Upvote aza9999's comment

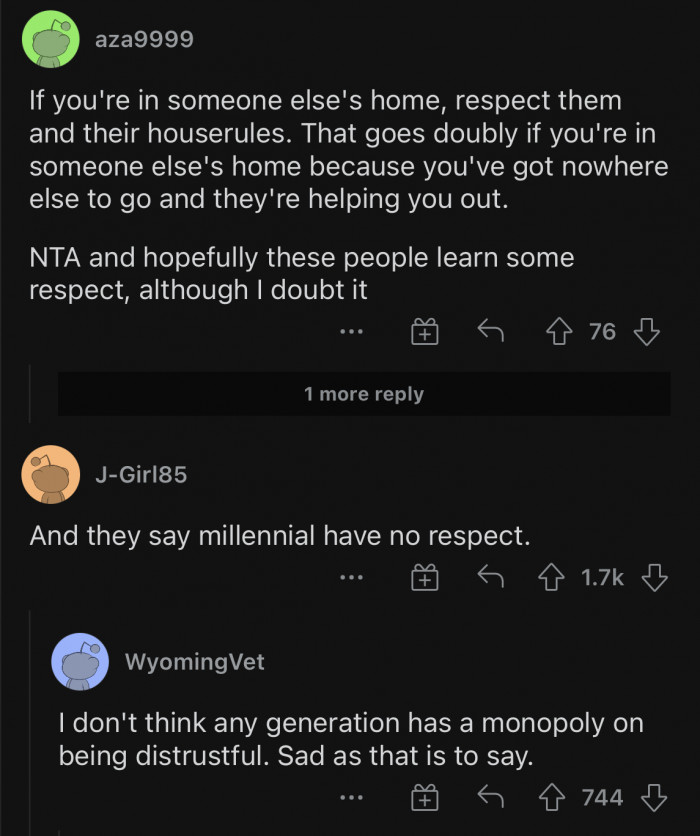(x=561, y=332)
